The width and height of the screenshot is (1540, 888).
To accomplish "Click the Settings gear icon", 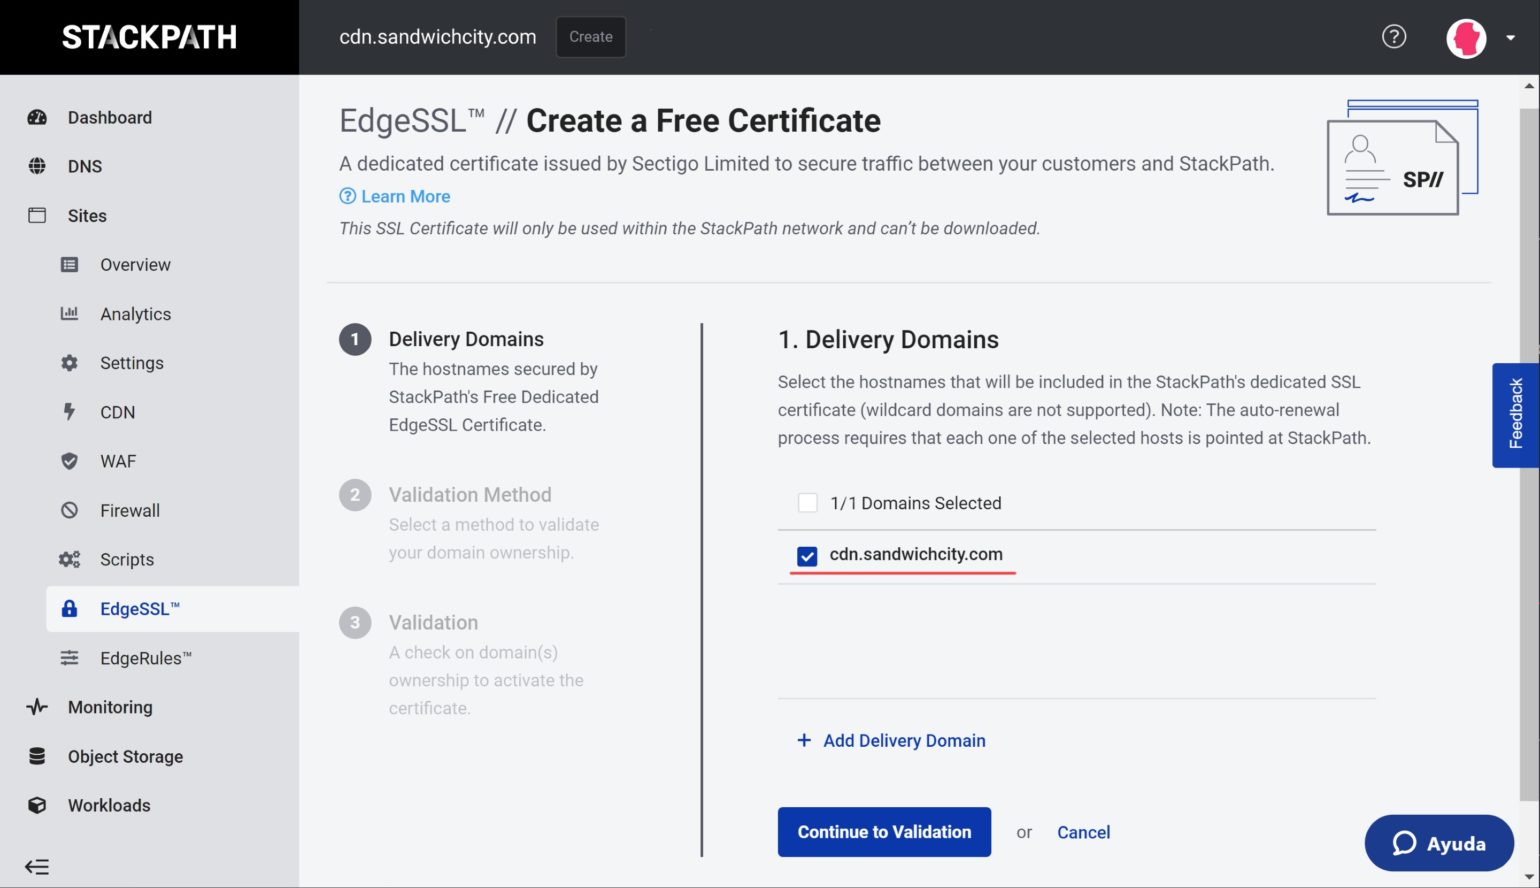I will [x=69, y=363].
